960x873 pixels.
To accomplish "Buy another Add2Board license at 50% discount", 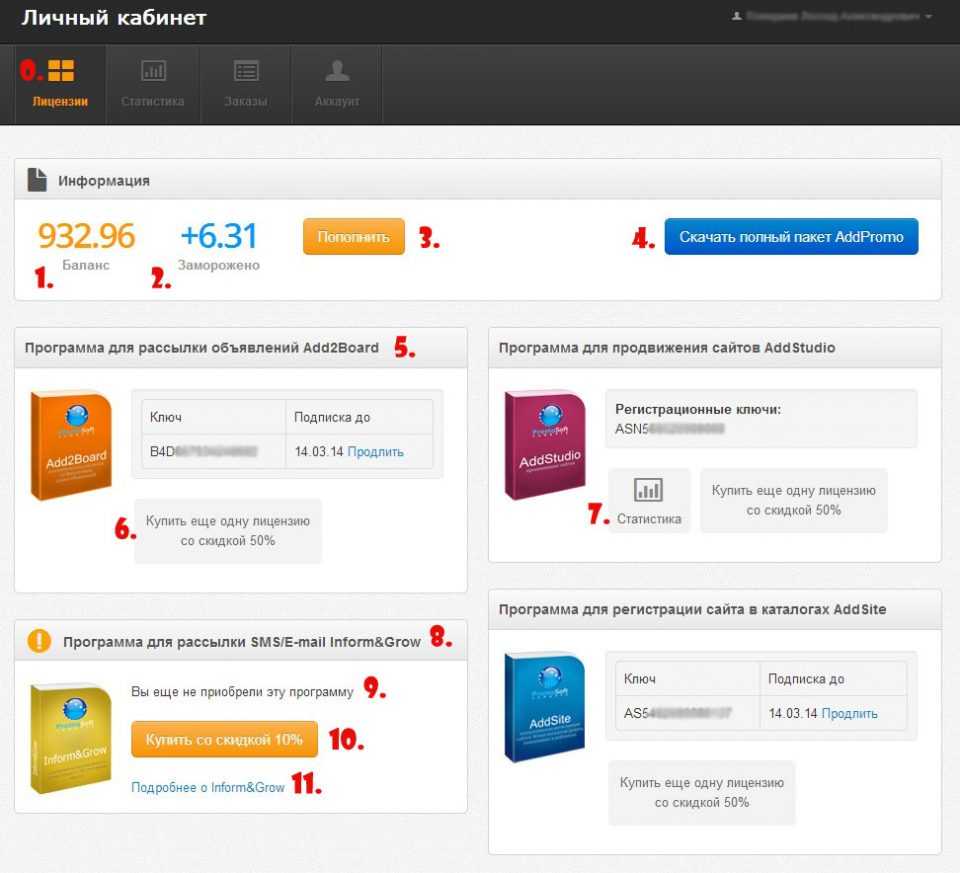I will point(228,531).
